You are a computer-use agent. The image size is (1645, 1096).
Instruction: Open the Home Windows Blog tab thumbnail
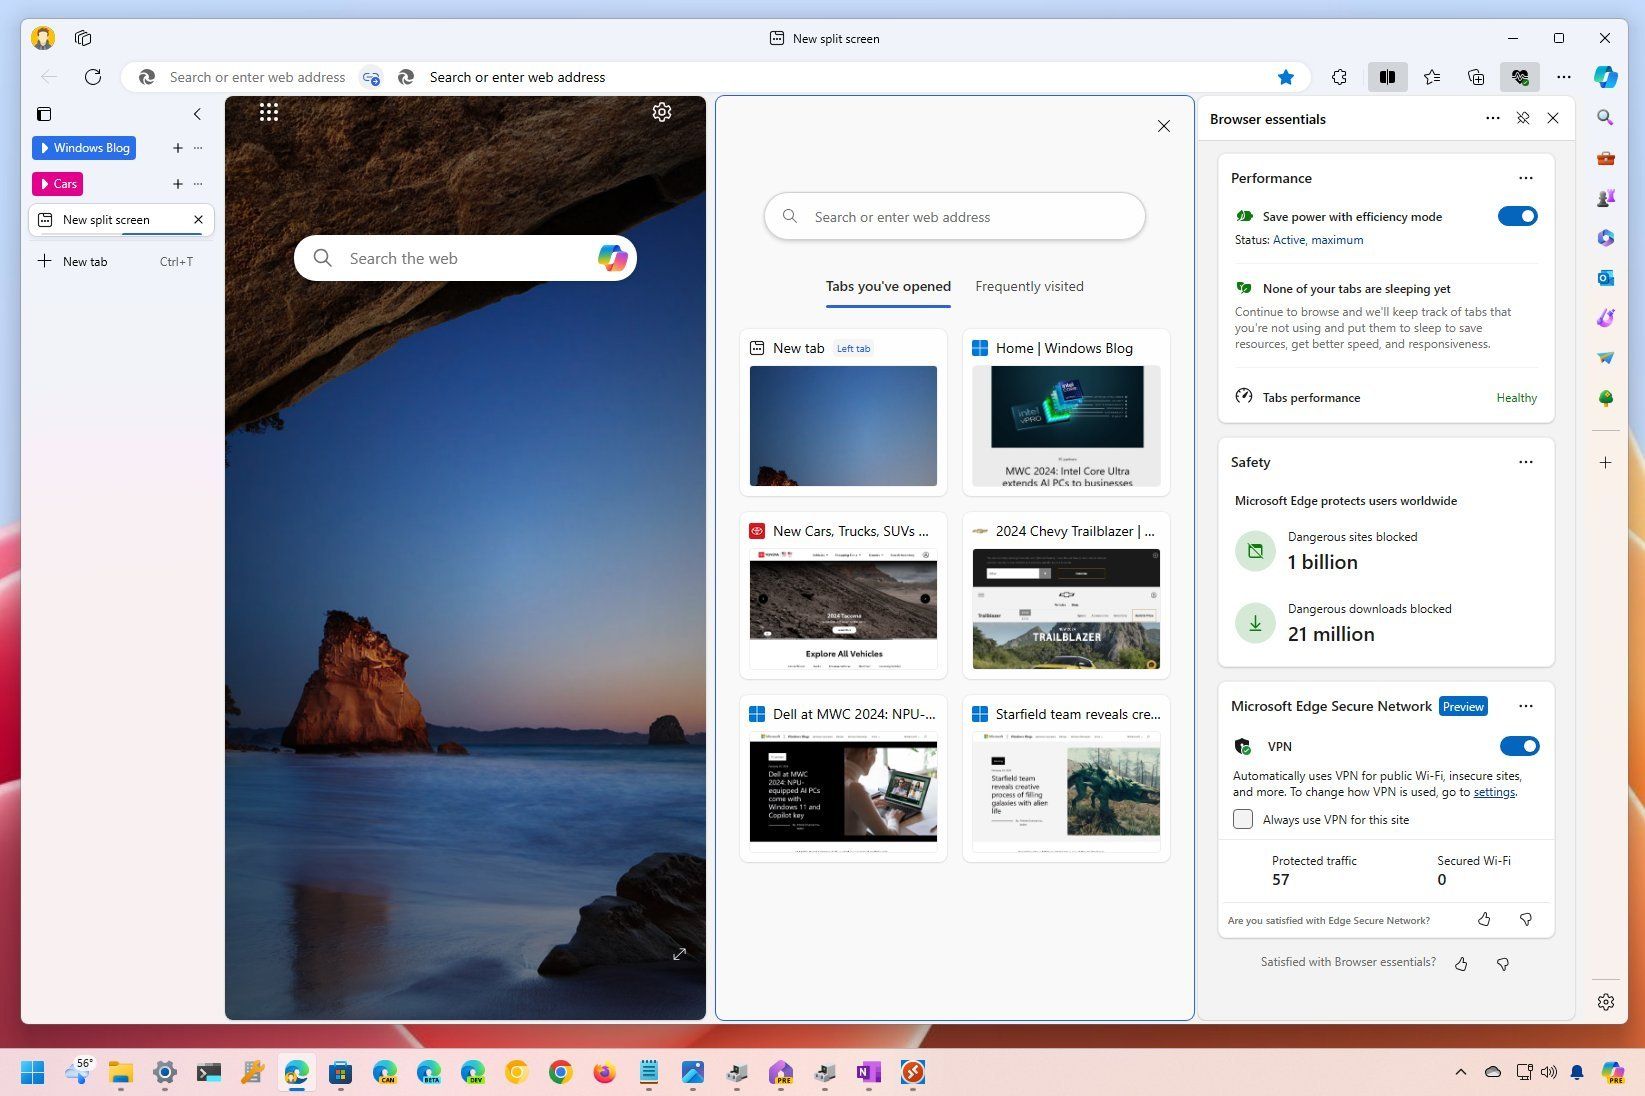point(1064,412)
